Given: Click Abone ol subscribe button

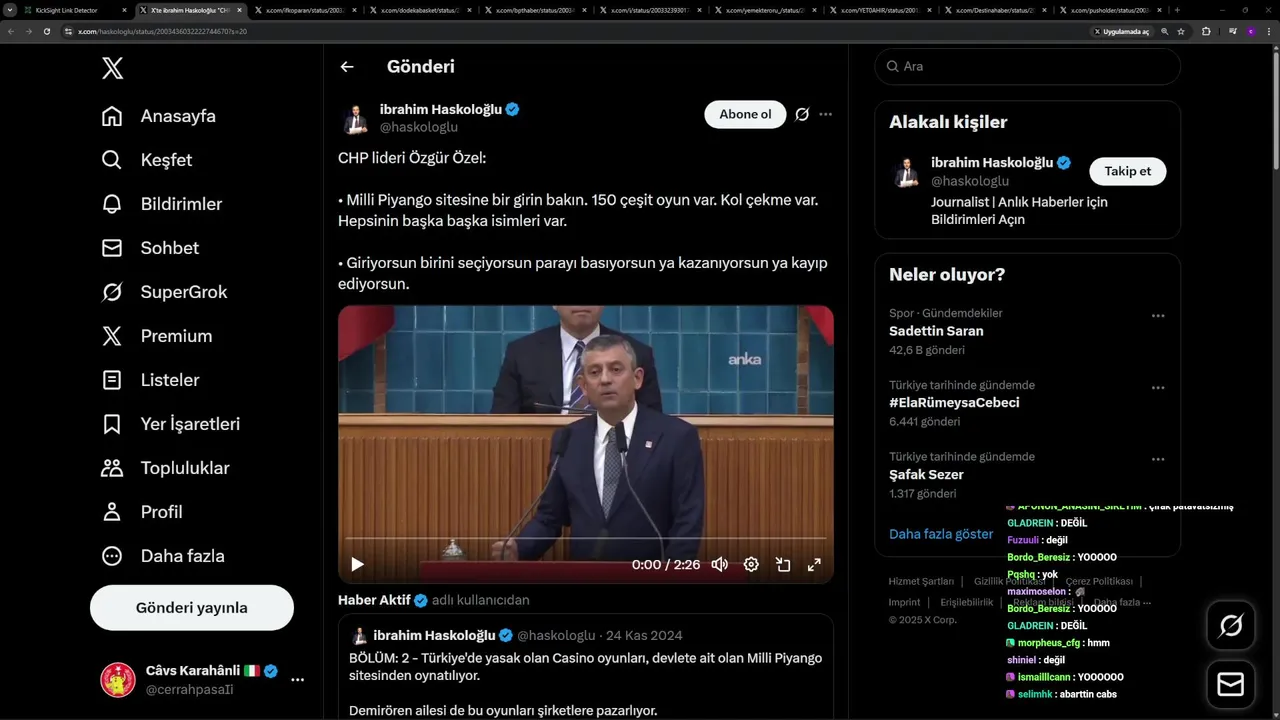Looking at the screenshot, I should pos(745,114).
